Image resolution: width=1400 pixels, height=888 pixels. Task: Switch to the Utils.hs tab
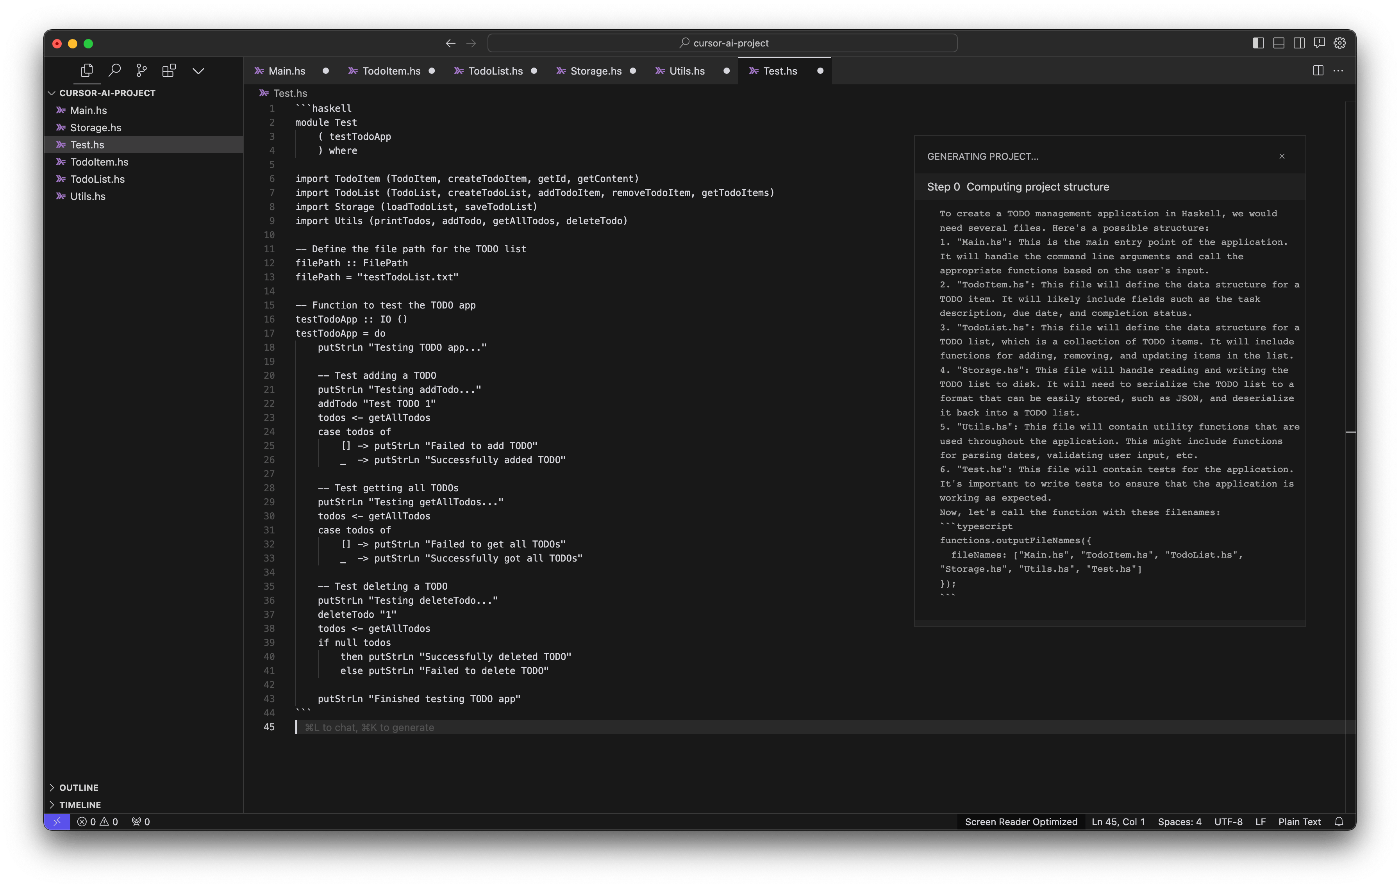point(687,71)
